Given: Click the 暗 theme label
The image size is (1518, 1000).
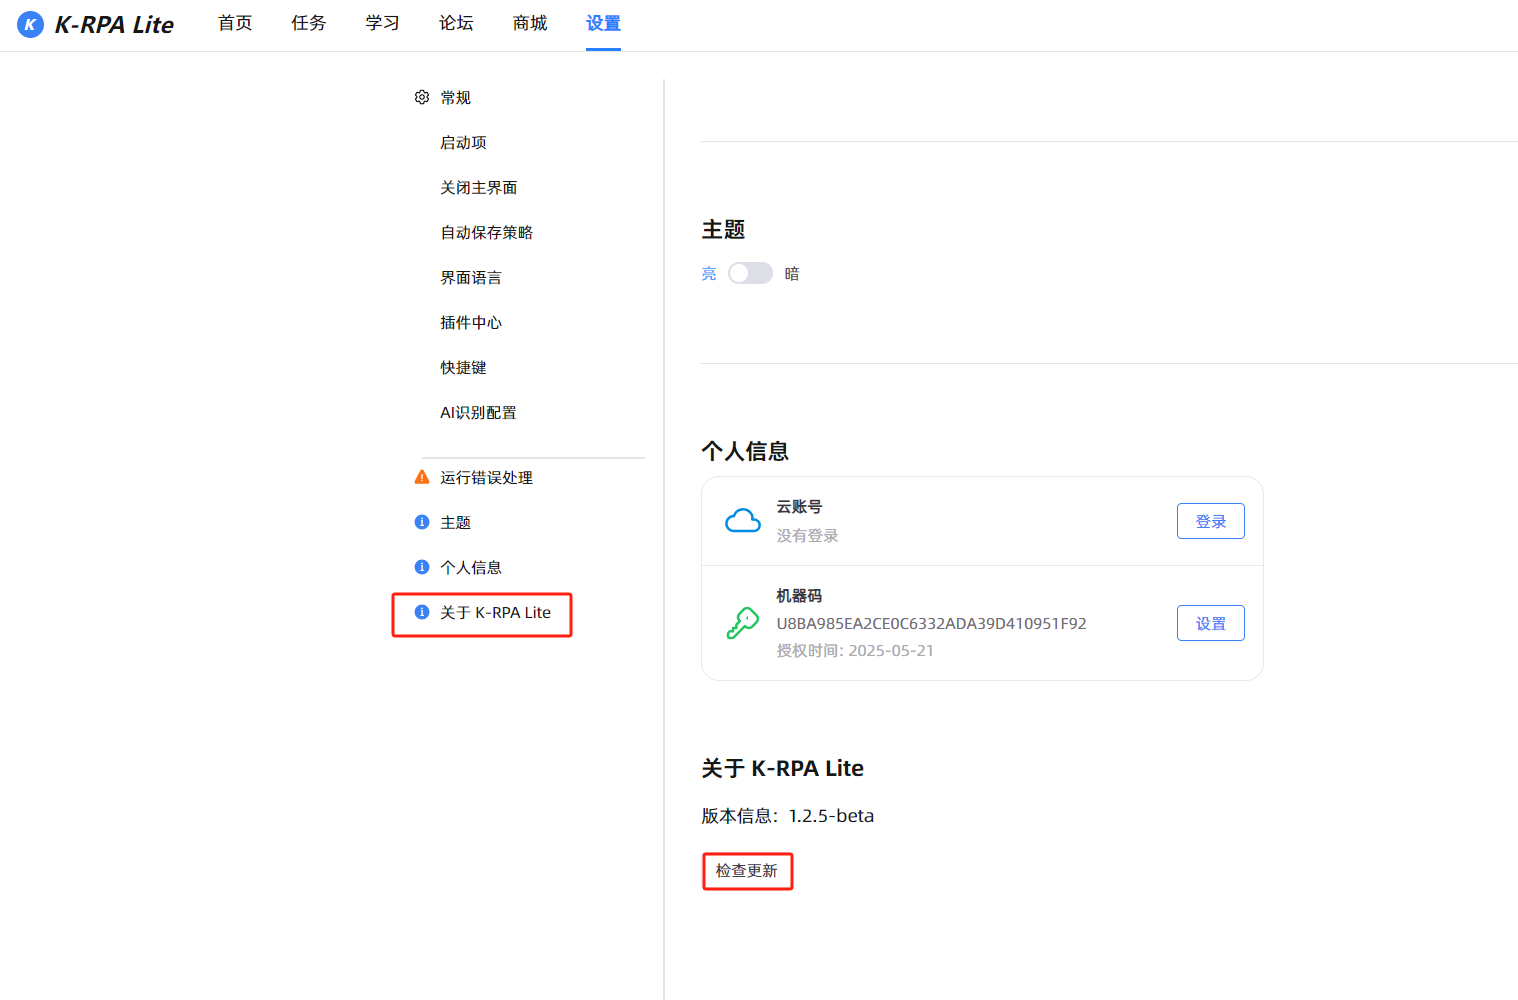Looking at the screenshot, I should [x=792, y=273].
